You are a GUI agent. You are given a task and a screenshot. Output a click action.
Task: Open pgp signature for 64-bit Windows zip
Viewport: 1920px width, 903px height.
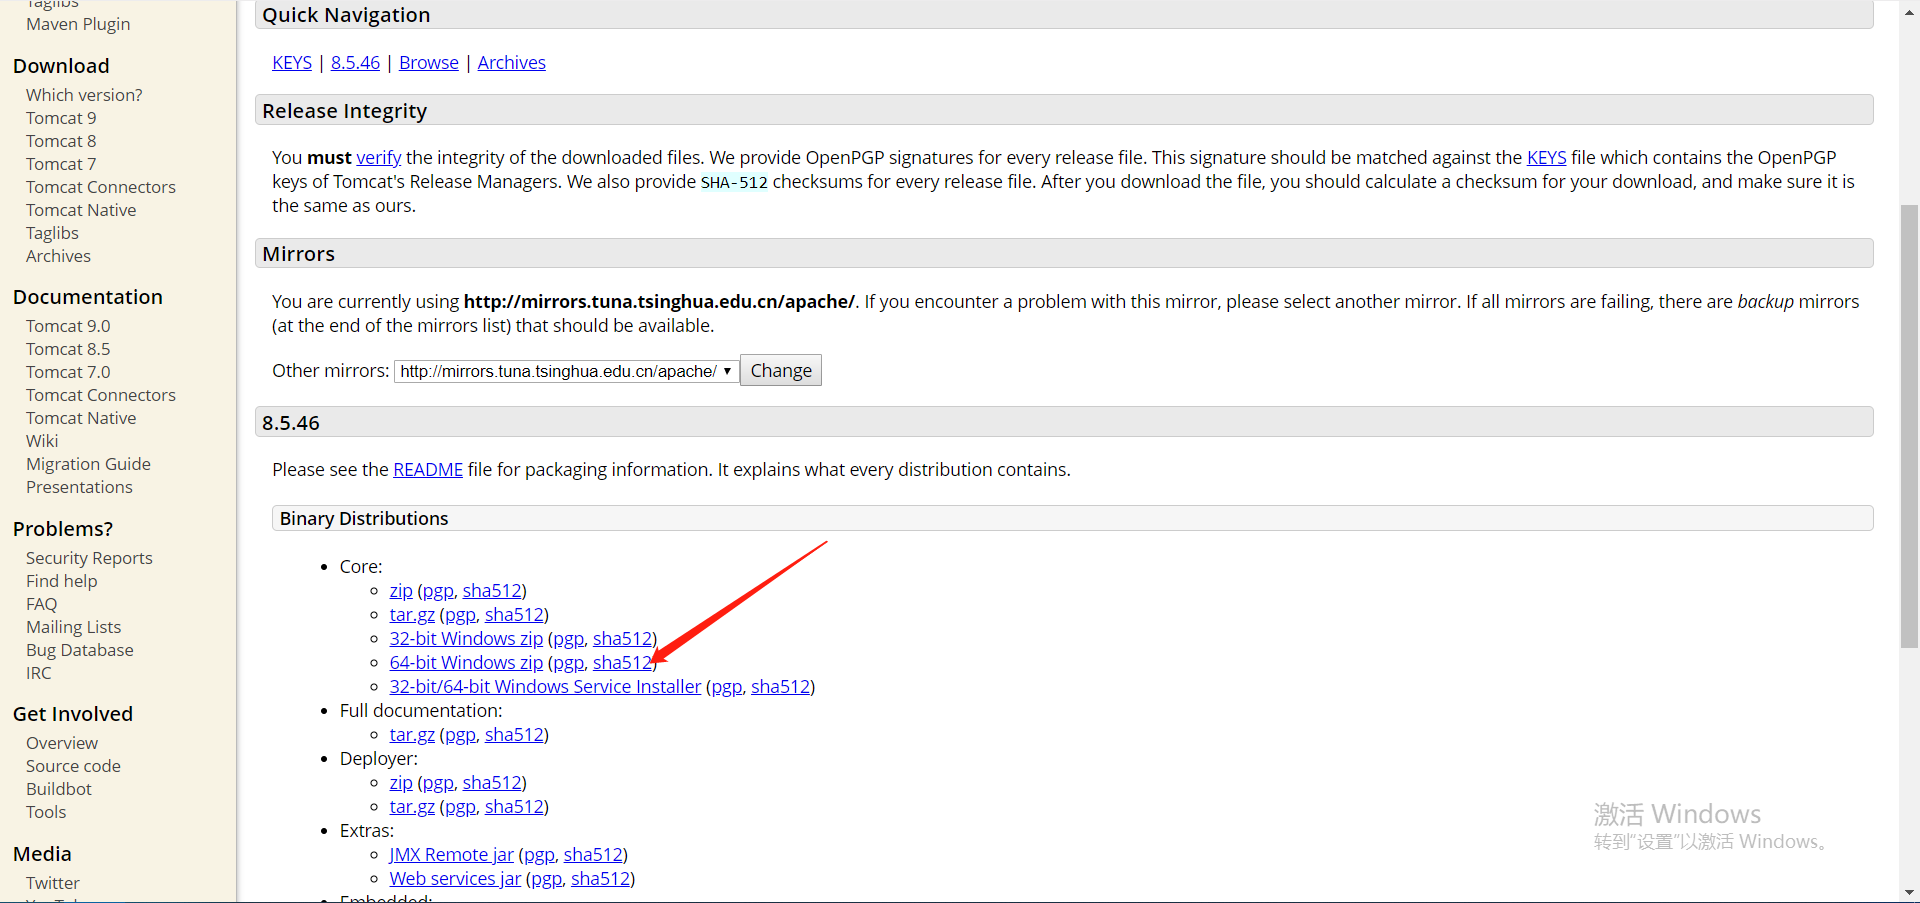[568, 663]
